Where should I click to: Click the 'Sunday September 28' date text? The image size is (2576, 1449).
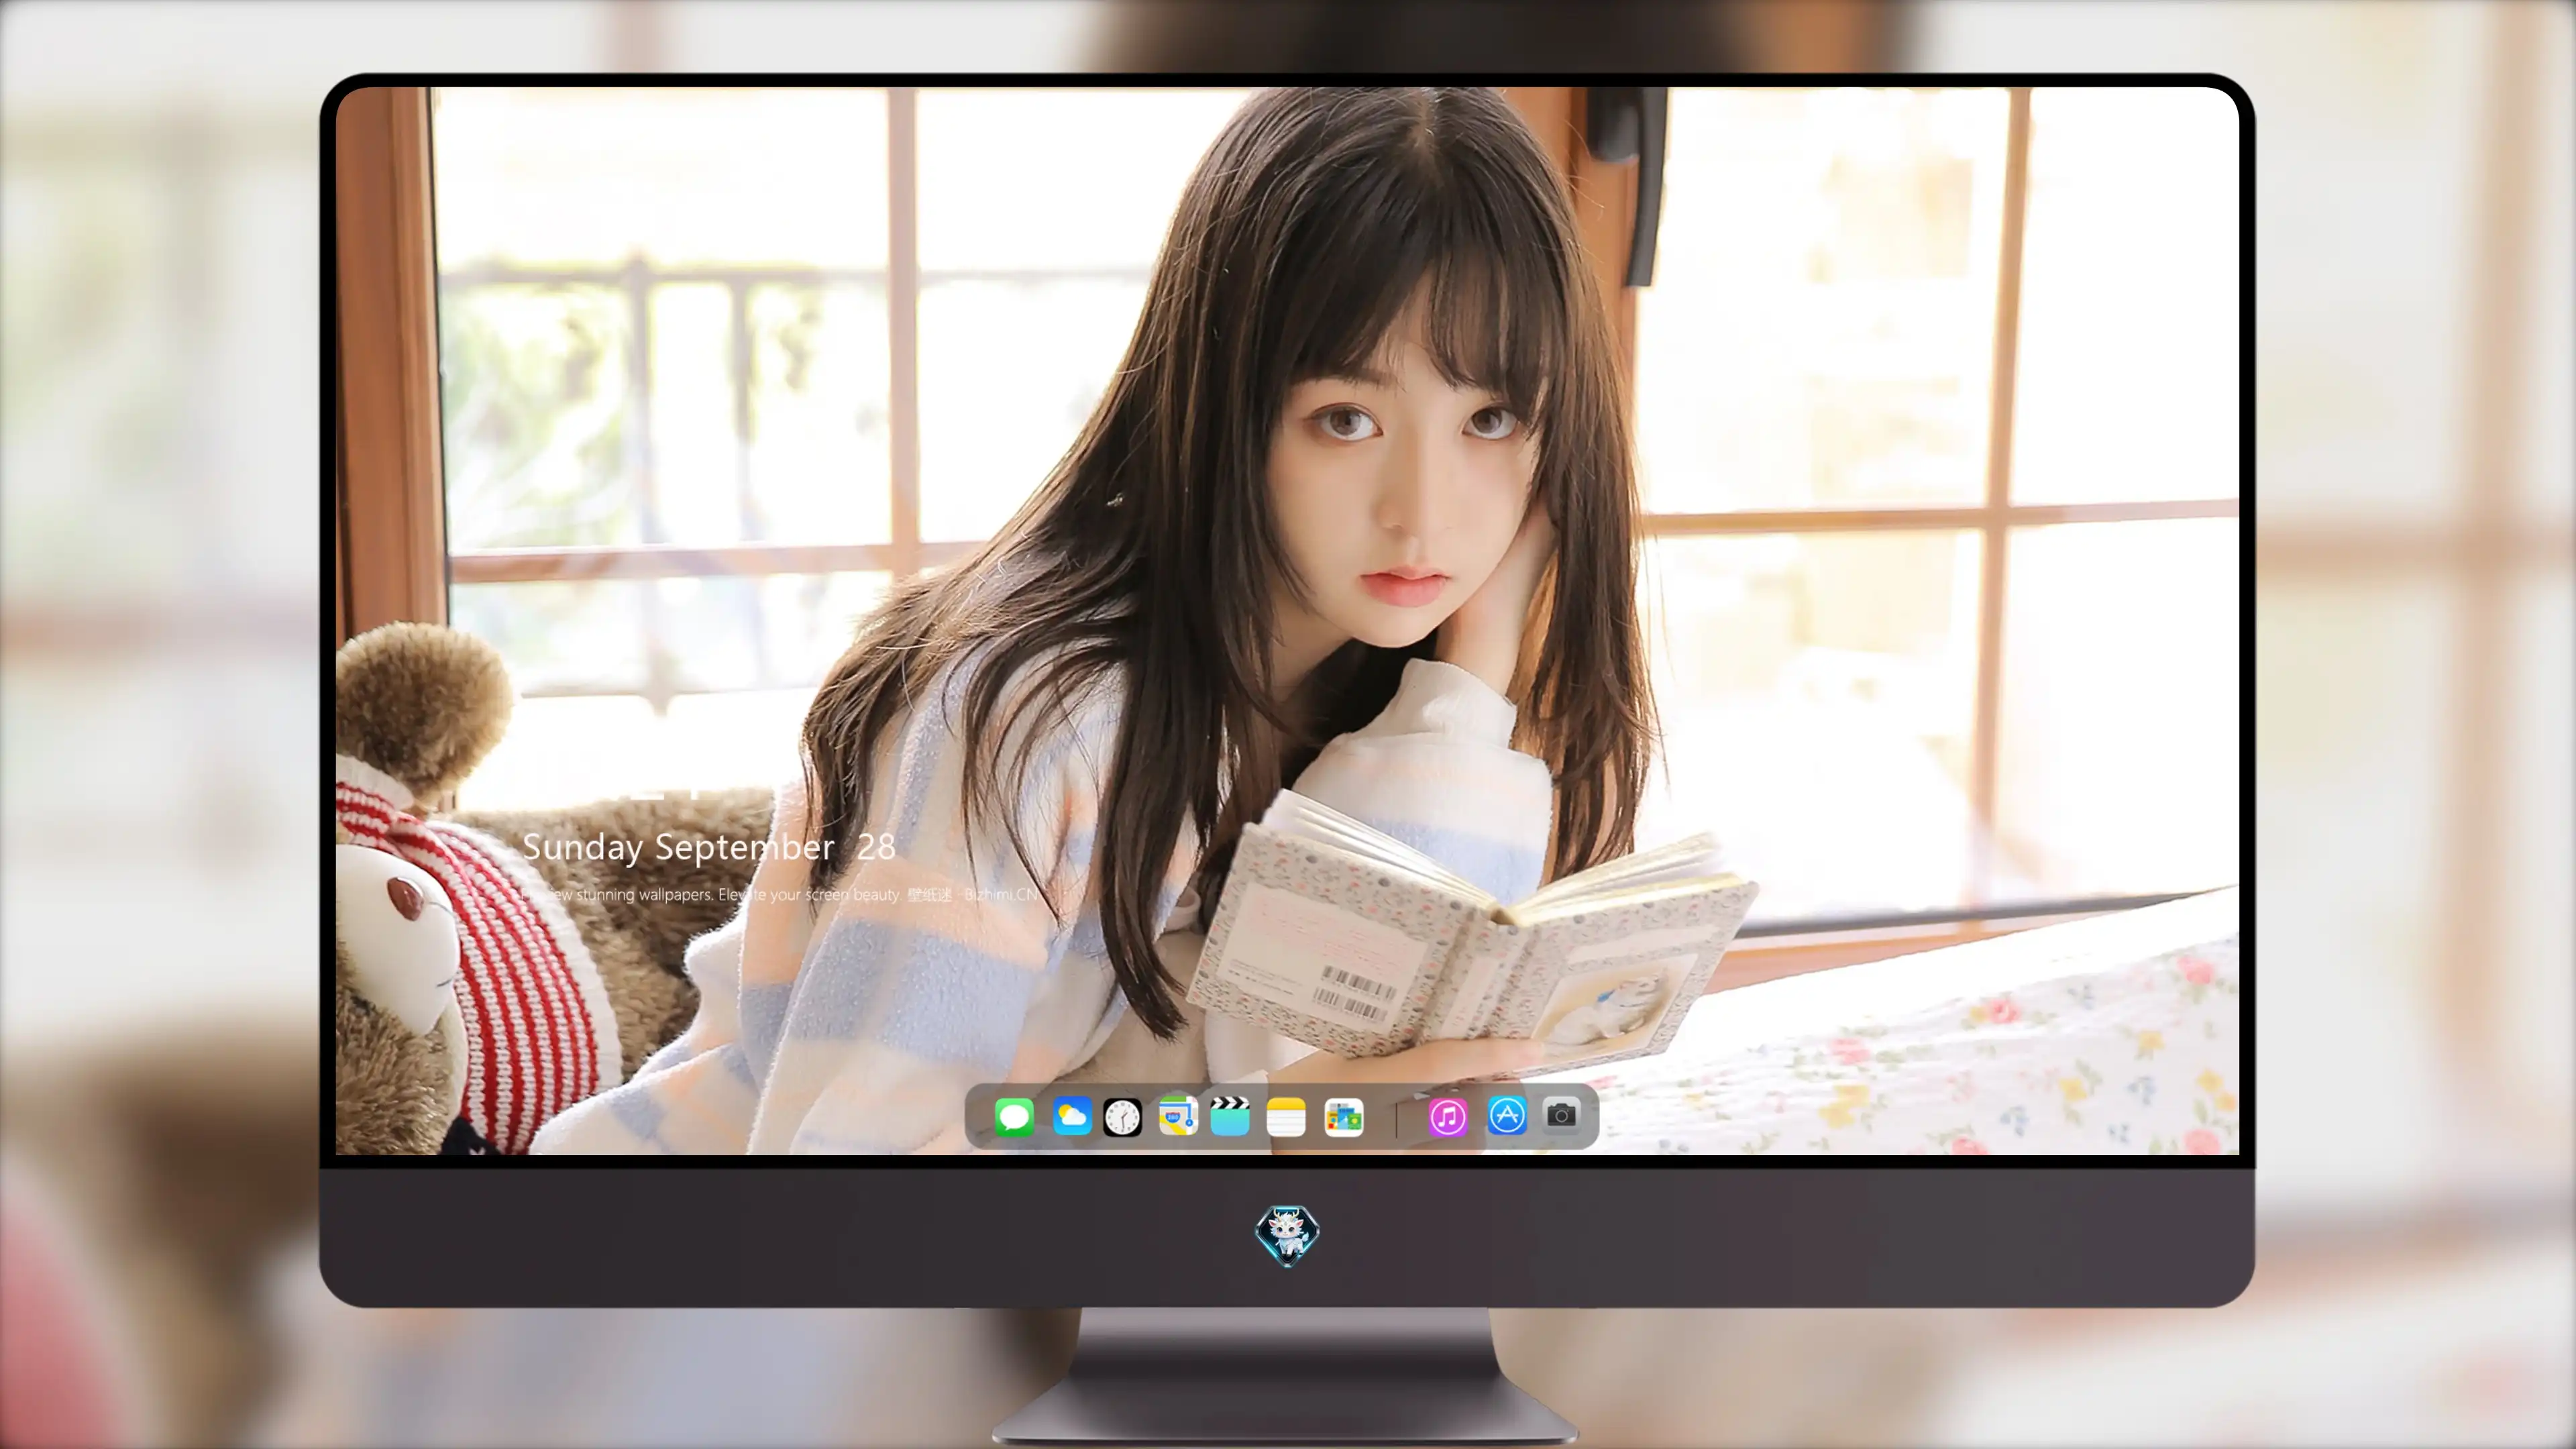point(708,847)
